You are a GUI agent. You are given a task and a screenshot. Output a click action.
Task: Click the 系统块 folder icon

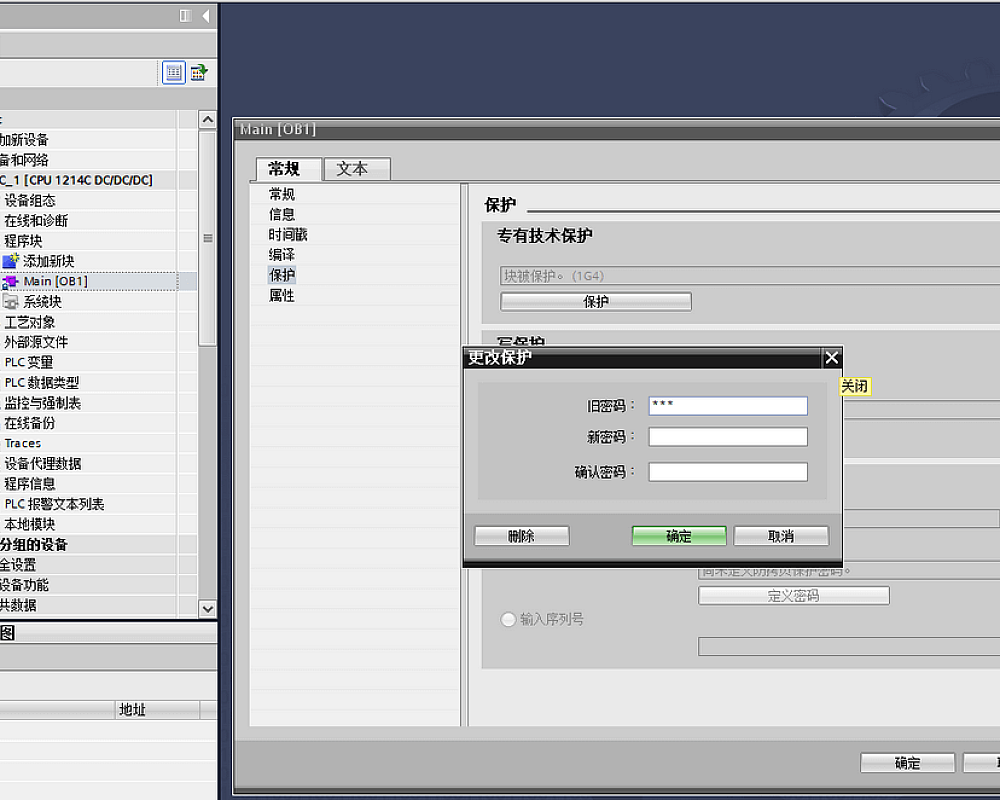11,302
